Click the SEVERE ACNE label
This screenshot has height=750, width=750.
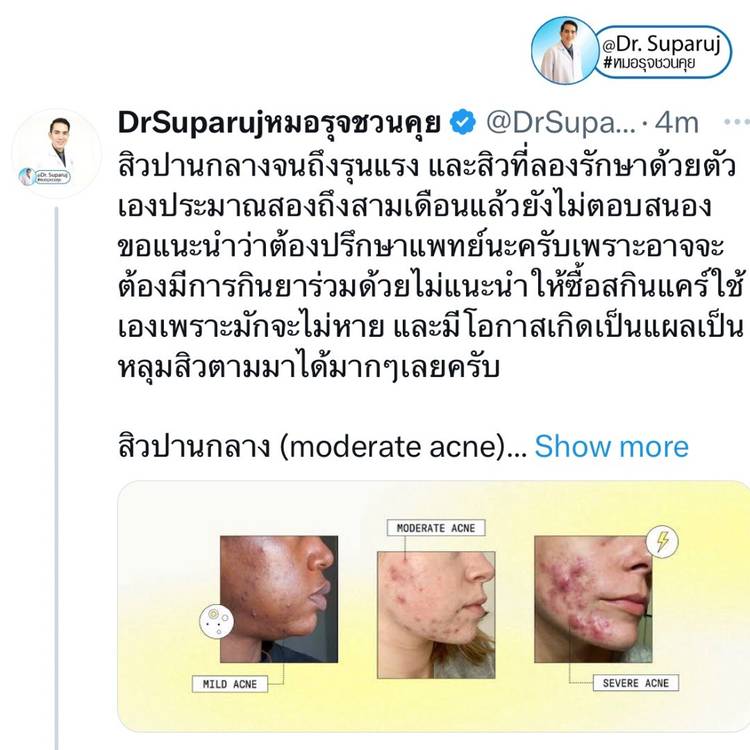click(x=636, y=683)
